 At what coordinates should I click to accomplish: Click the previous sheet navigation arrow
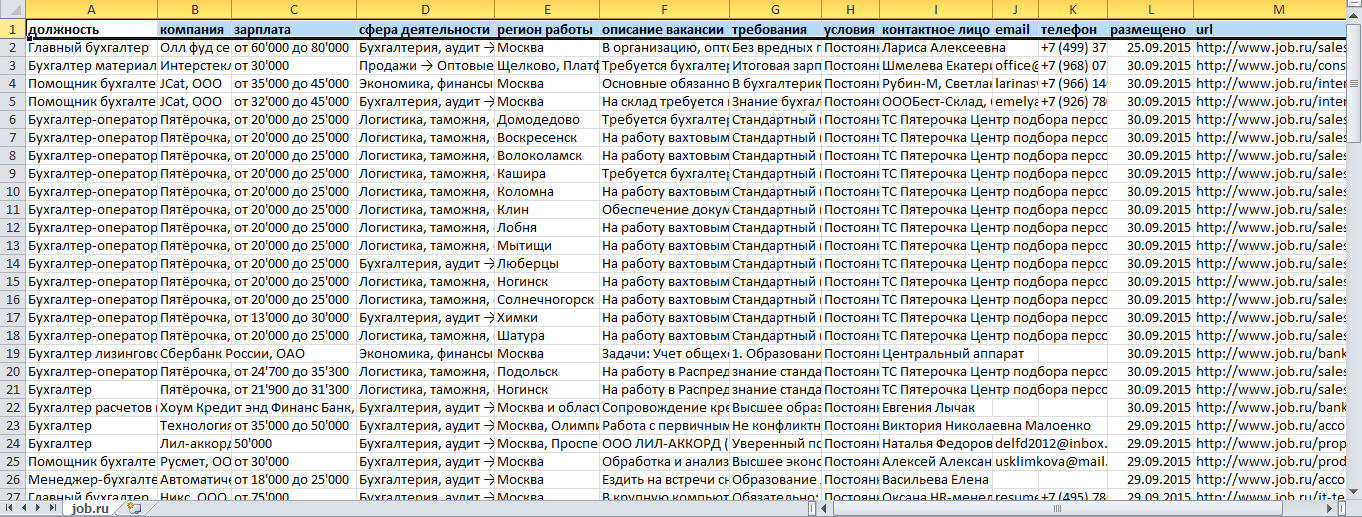(24, 508)
